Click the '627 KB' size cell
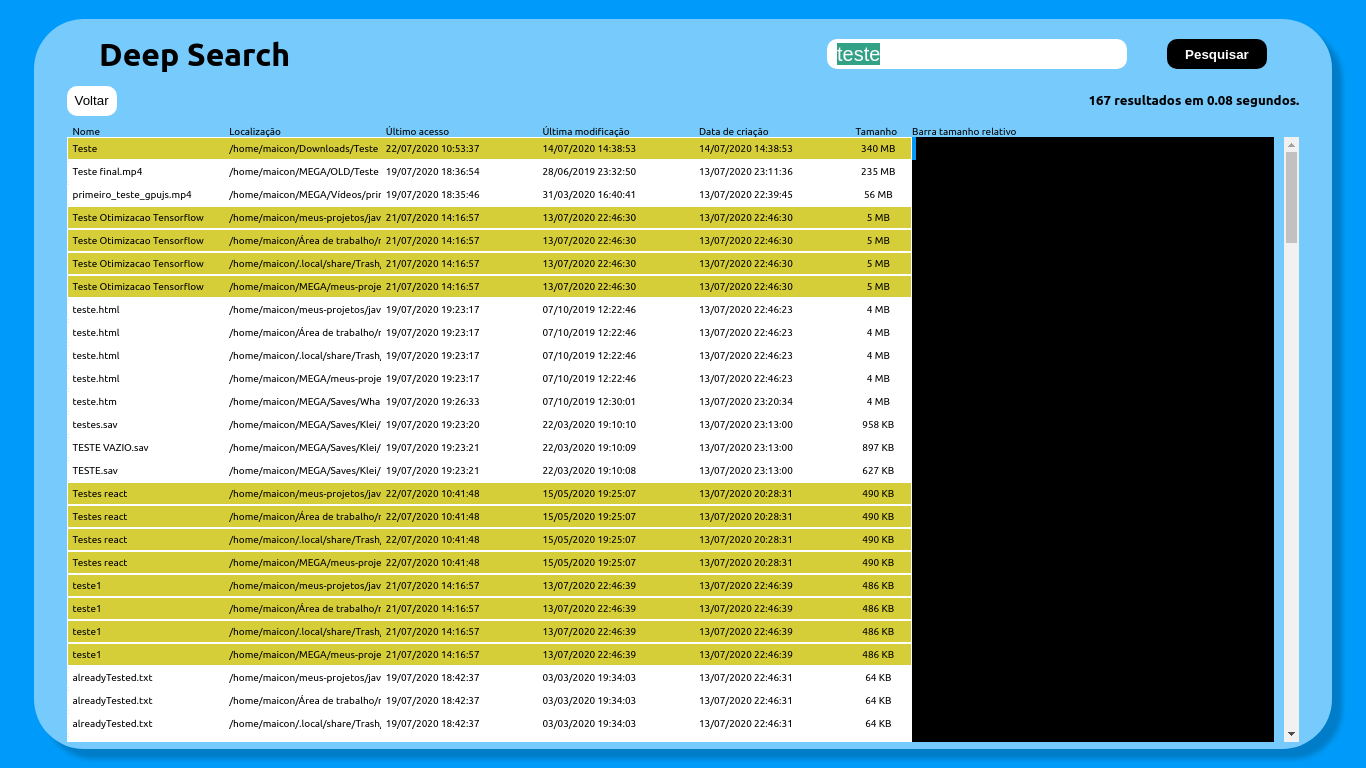This screenshot has height=768, width=1366. 878,471
